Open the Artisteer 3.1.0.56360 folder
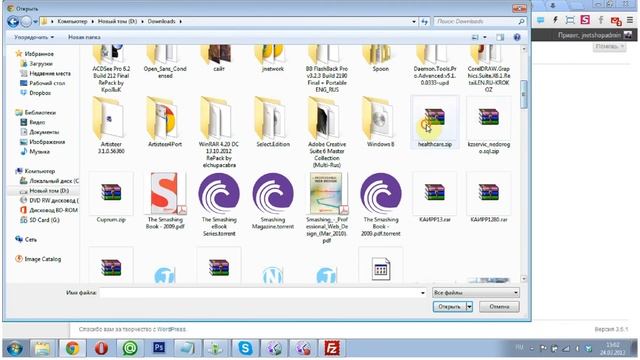 coord(111,126)
